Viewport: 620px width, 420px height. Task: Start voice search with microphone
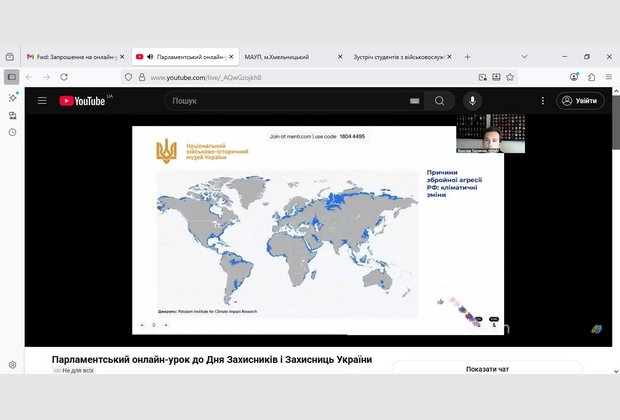472,101
